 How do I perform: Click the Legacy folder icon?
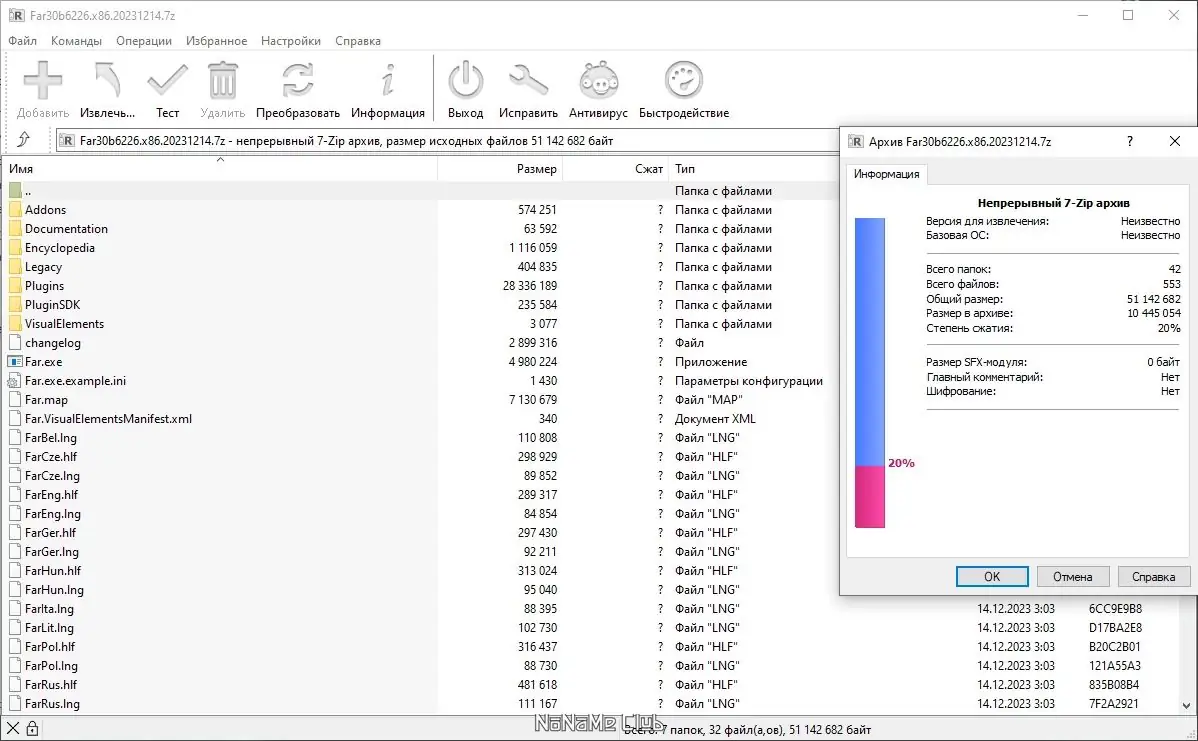[15, 267]
